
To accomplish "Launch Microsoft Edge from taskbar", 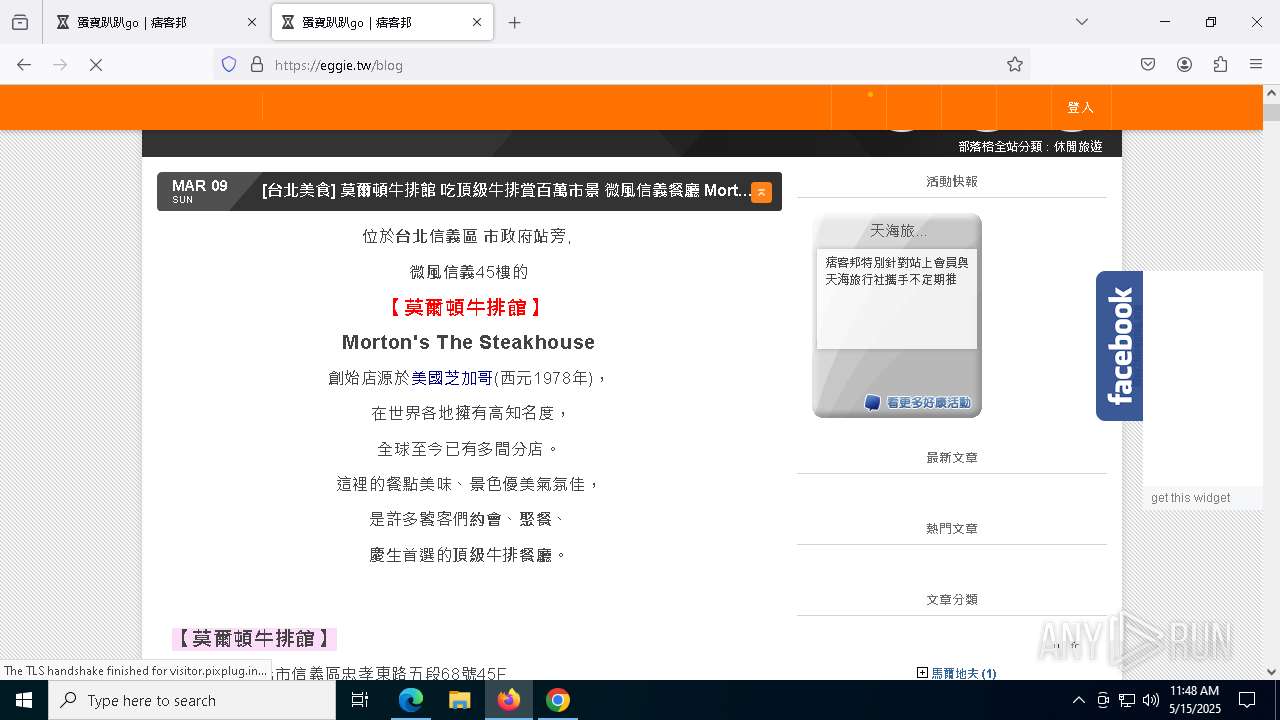I will [411, 700].
